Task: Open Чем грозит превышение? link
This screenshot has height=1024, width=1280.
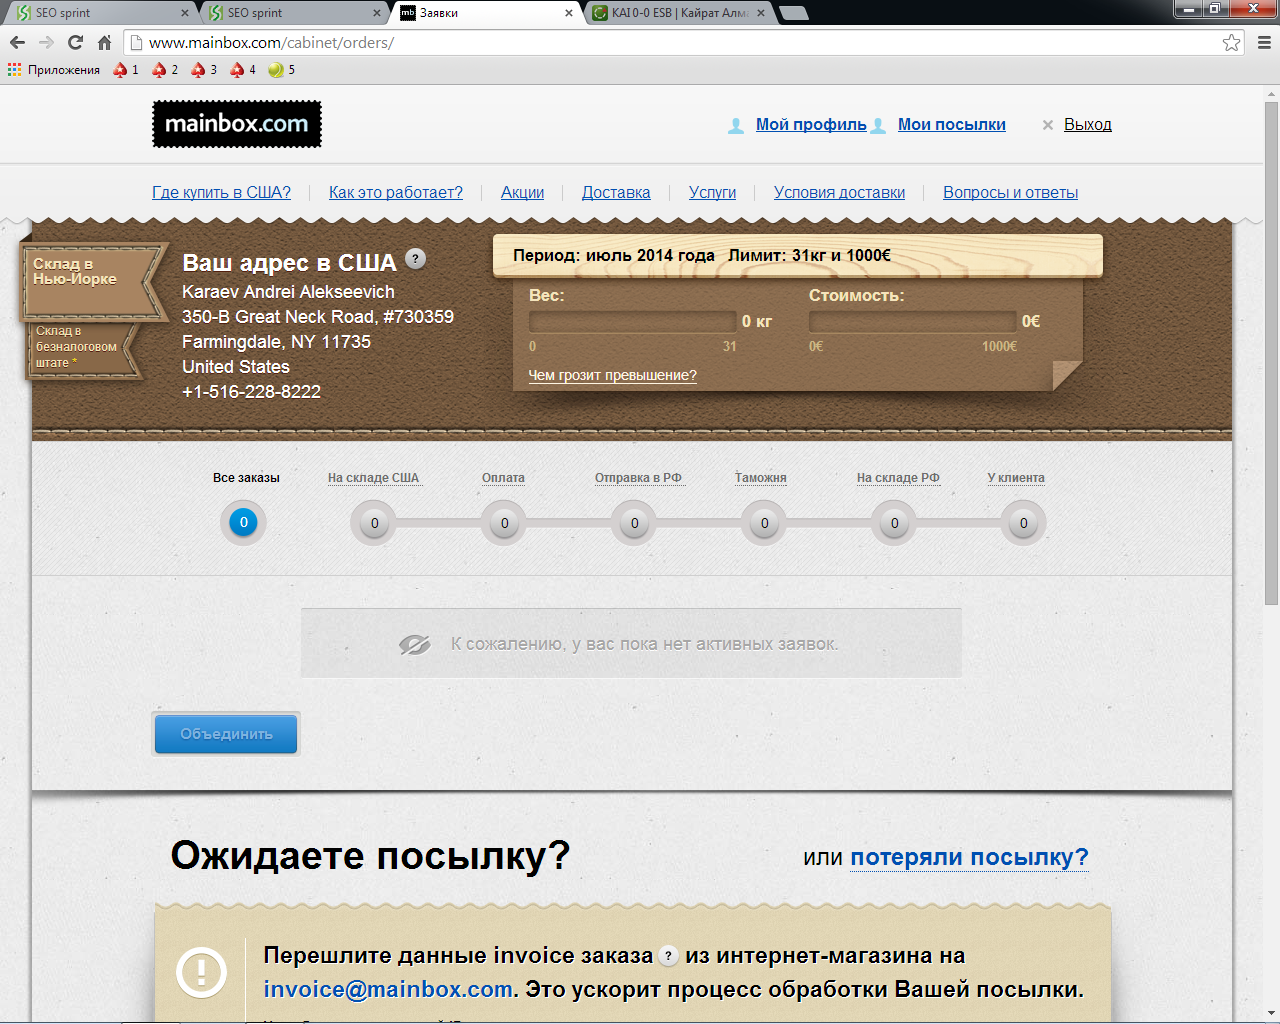Action: 612,376
